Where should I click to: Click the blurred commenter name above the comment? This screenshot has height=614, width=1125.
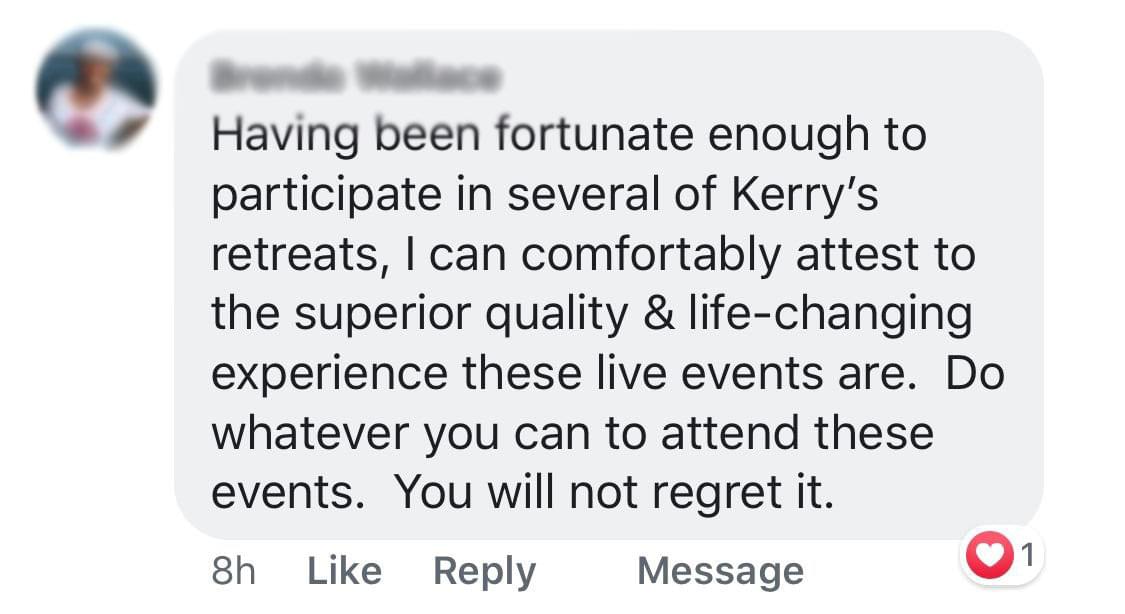(355, 76)
